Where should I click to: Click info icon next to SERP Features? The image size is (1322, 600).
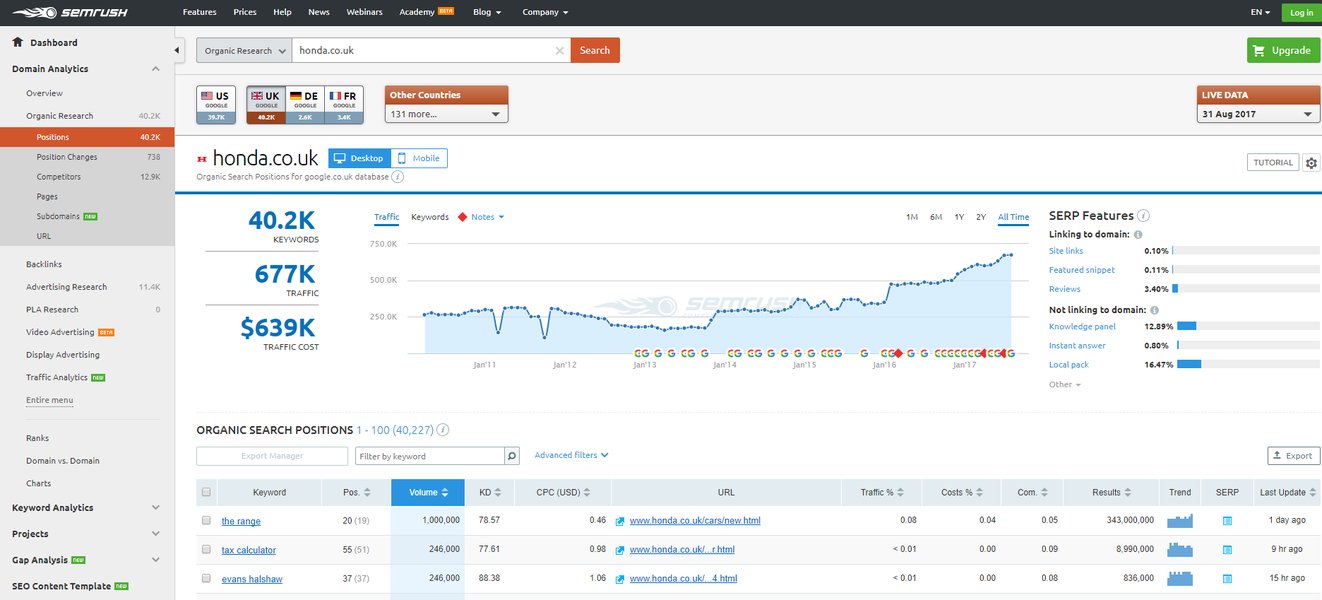(1143, 216)
